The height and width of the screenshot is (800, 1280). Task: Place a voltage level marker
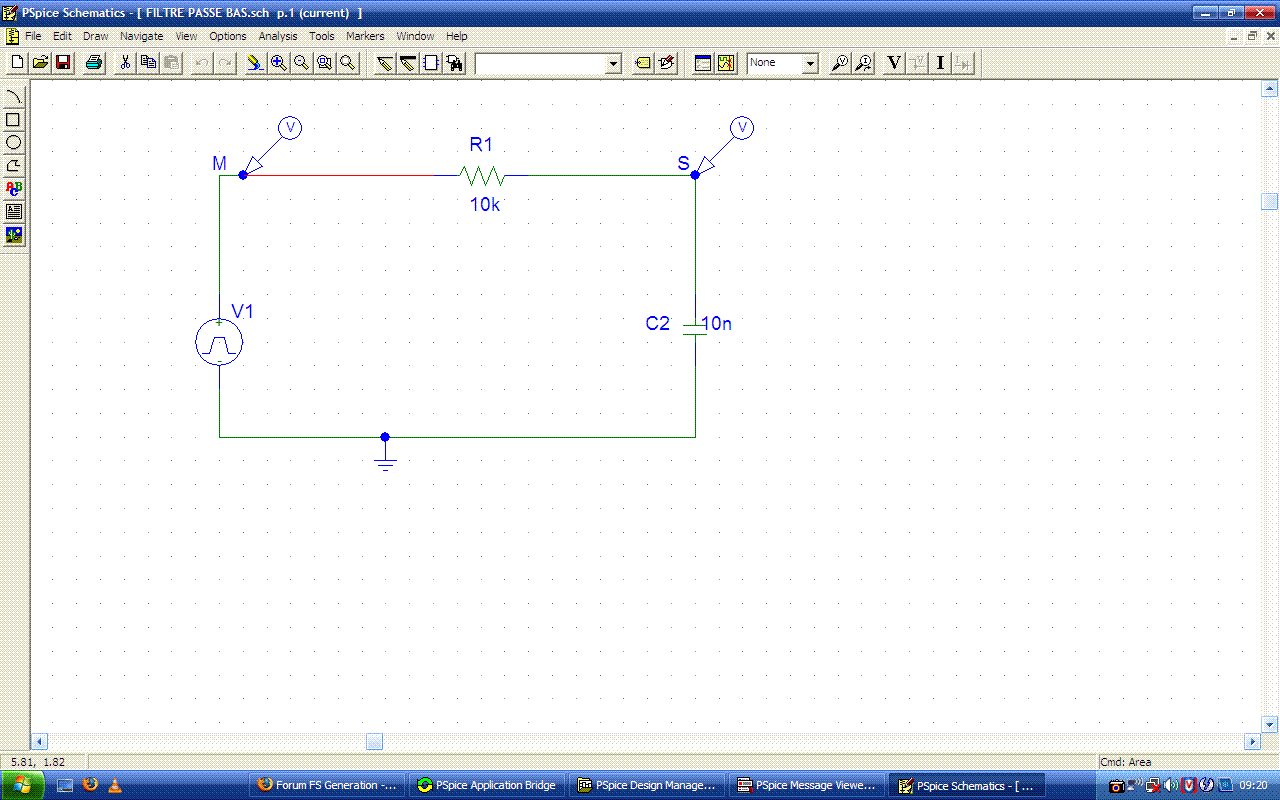coord(841,63)
